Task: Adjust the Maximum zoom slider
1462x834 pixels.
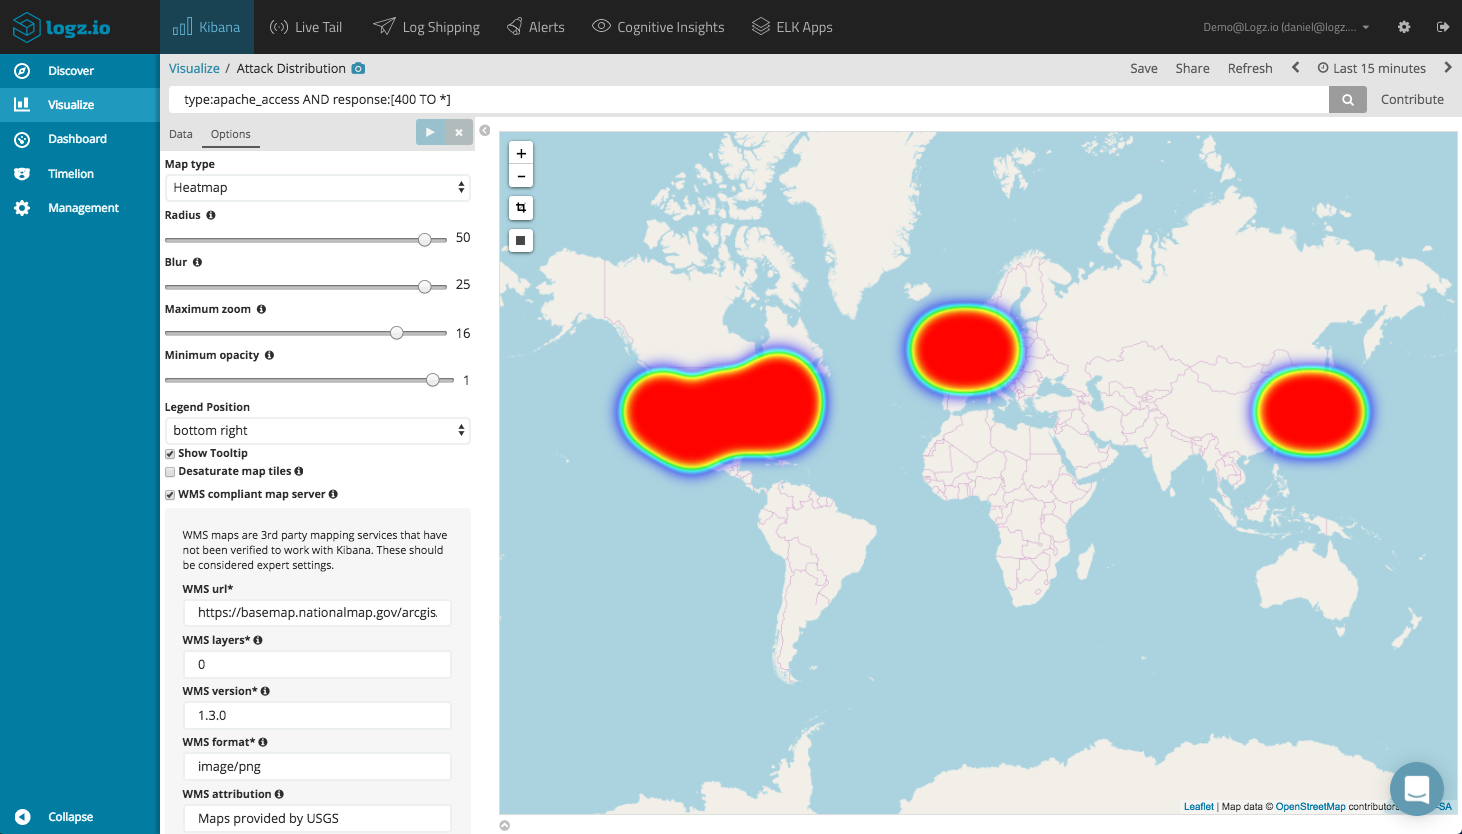Action: coord(397,333)
